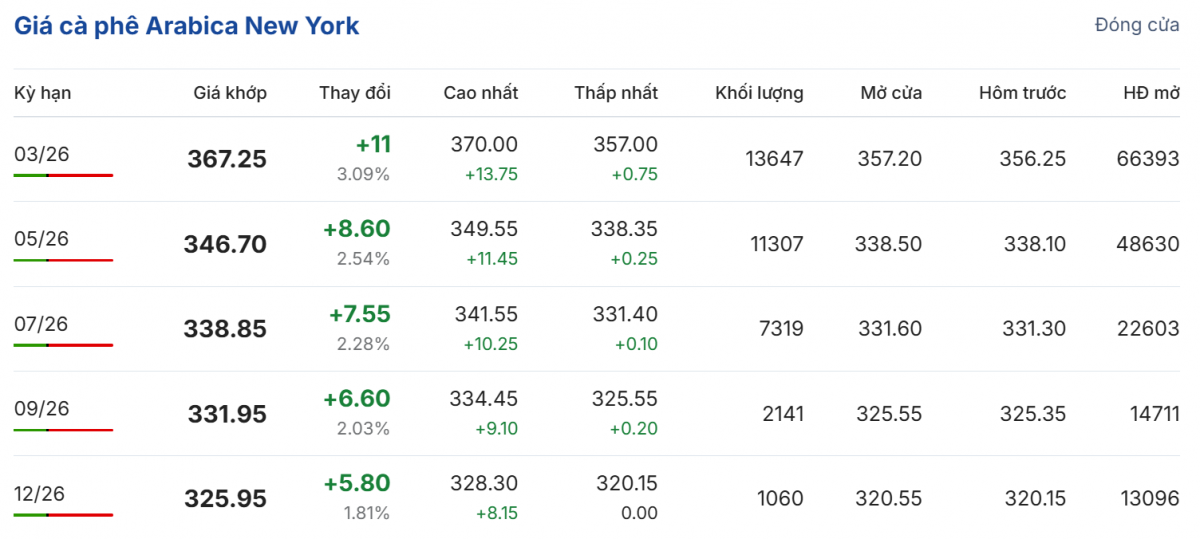Viewport: 1200px width, 539px height.
Task: Select the 'Kỳ hạn' column header
Action: 43,93
